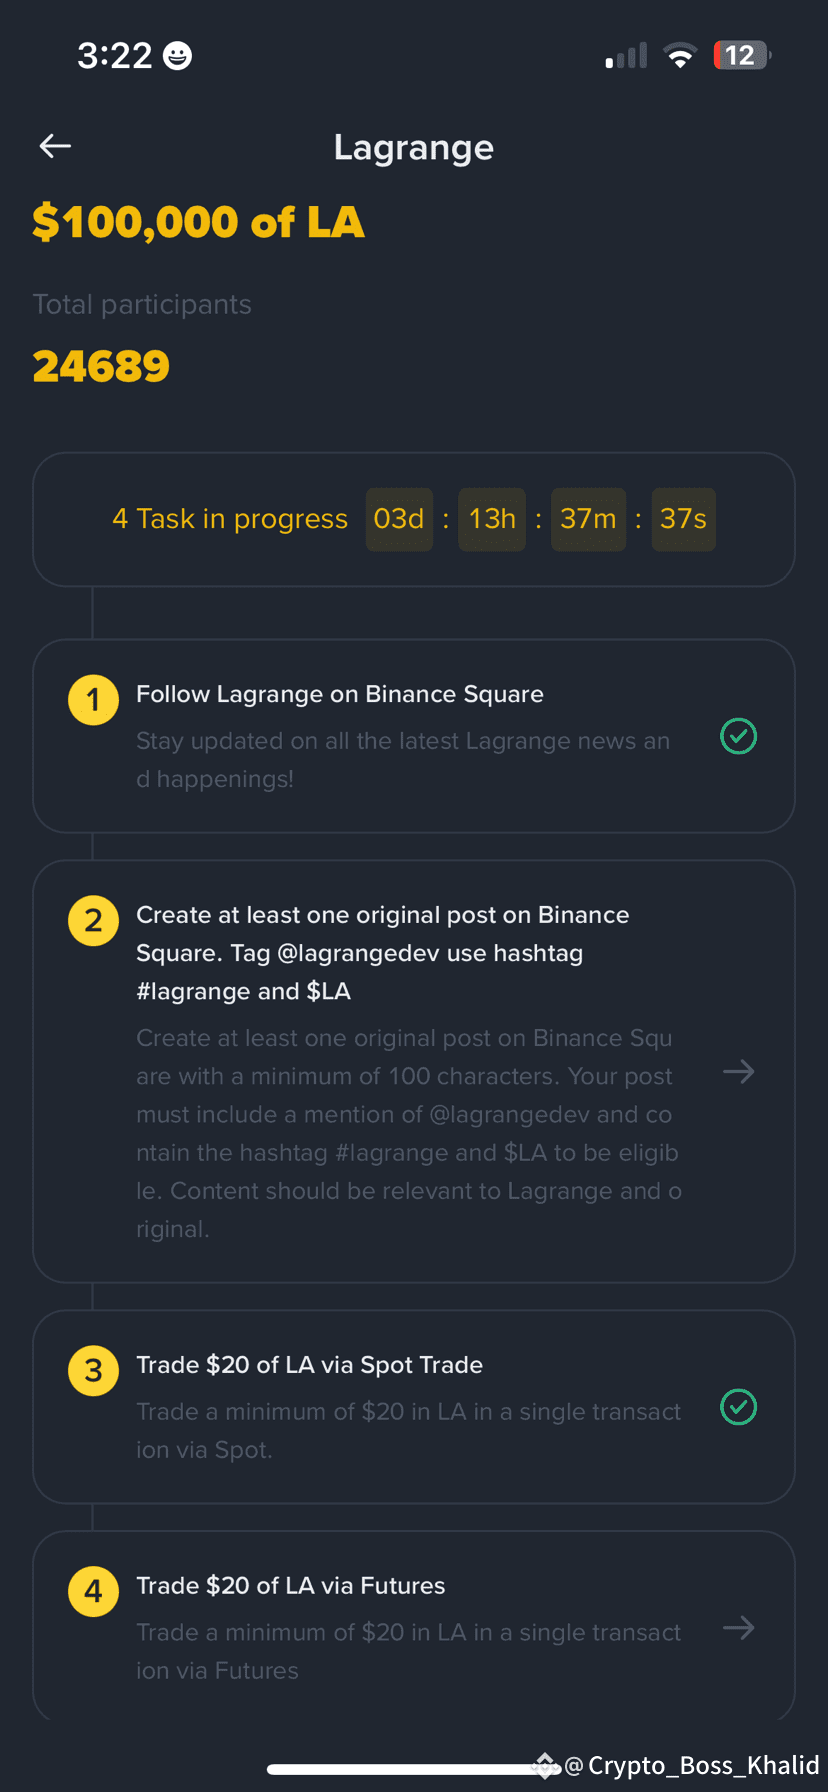The image size is (828, 1792).
Task: Tap the Wi-Fi status icon
Action: [x=680, y=56]
